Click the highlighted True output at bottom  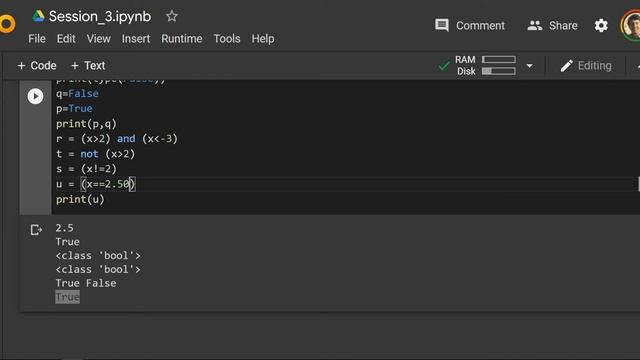(68, 297)
